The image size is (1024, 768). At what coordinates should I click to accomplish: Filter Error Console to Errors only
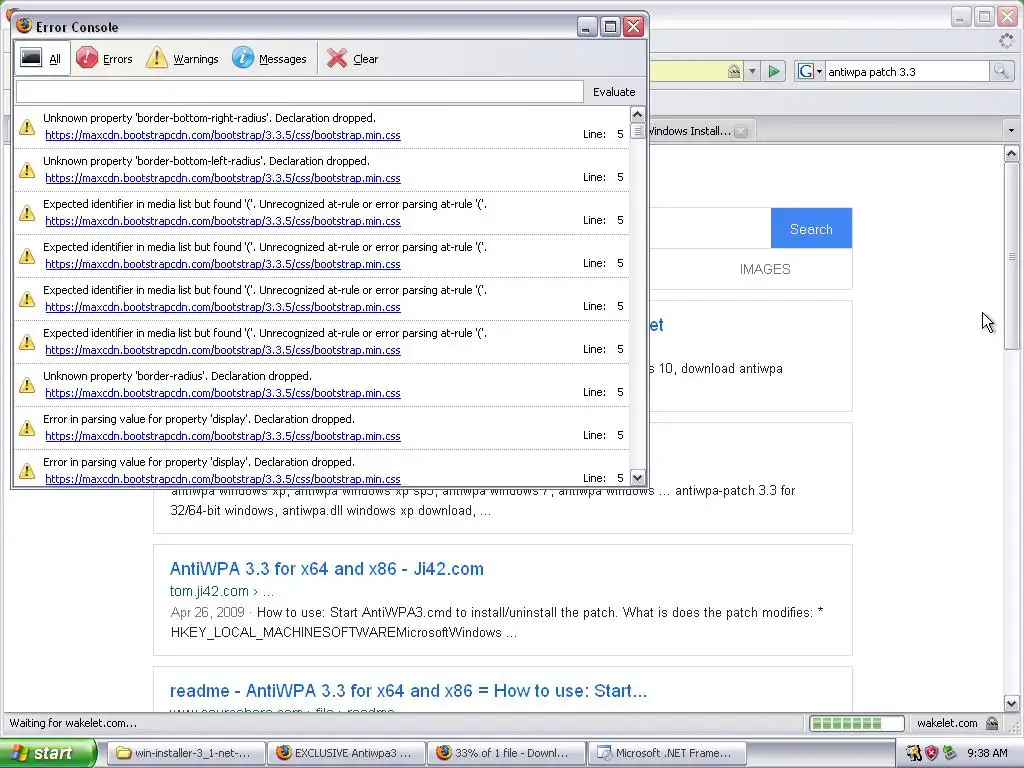(x=104, y=59)
